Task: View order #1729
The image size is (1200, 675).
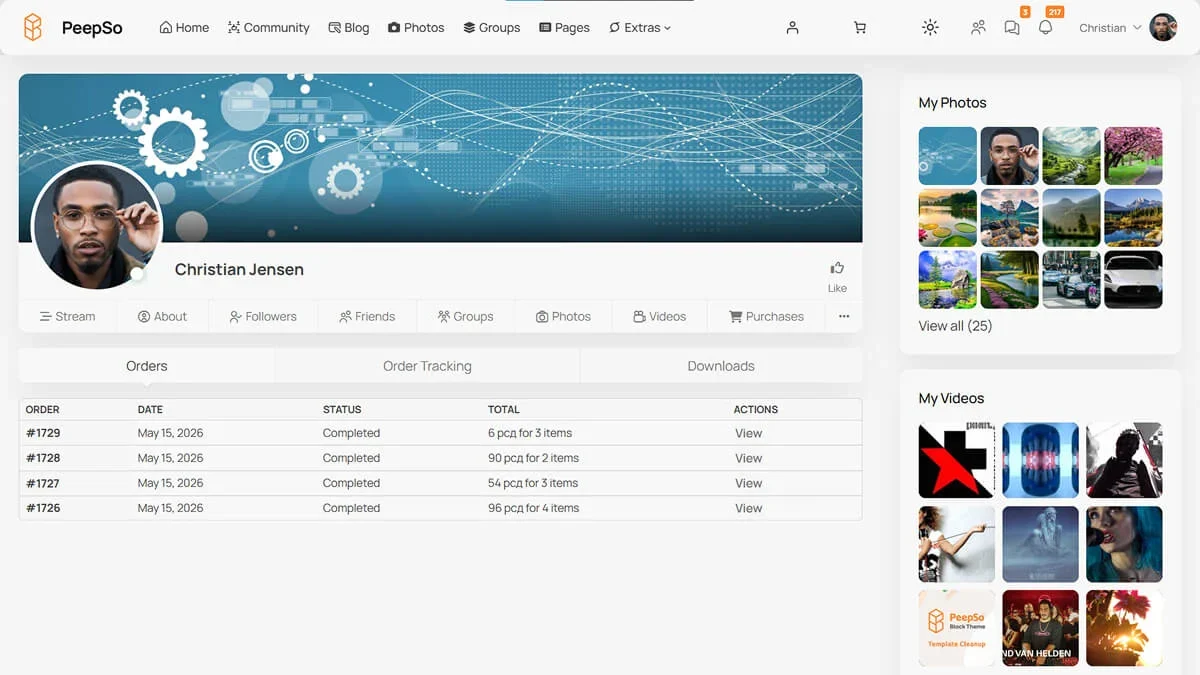Action: point(748,433)
